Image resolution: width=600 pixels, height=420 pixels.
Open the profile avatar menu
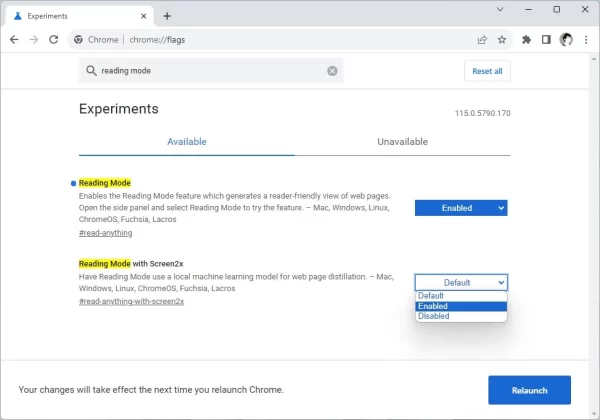click(566, 39)
